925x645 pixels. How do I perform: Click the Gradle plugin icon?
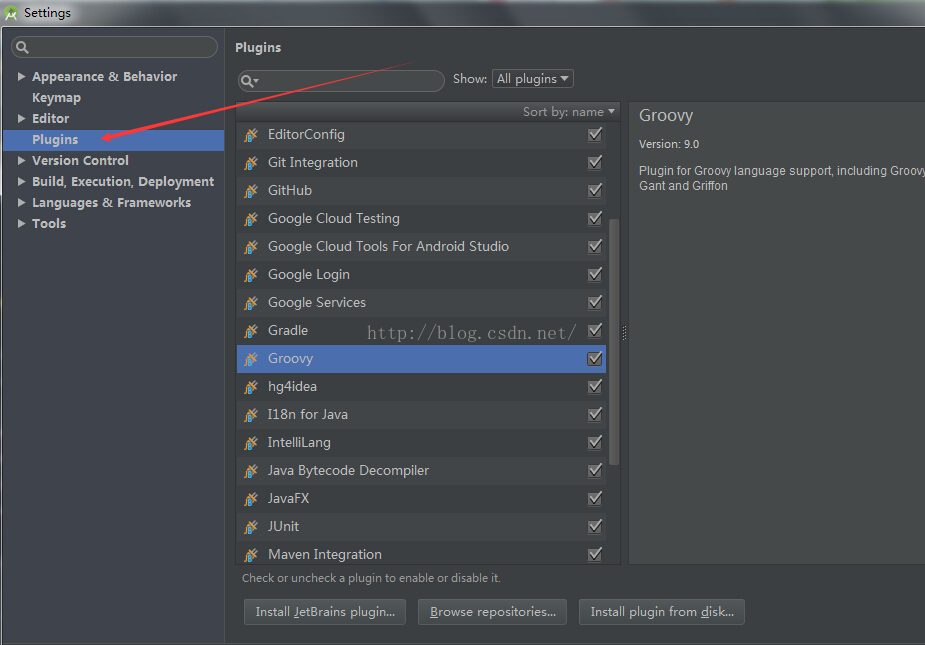tap(251, 331)
